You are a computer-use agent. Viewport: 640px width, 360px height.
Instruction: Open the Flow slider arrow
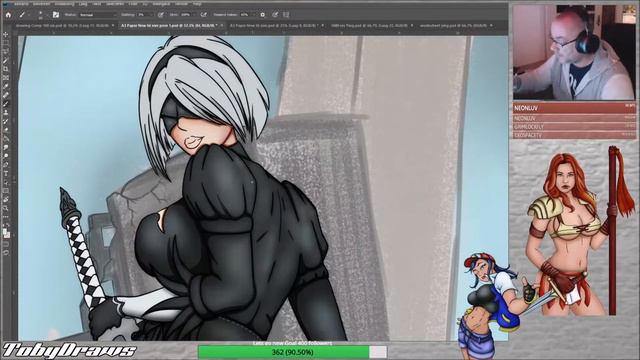(194, 15)
